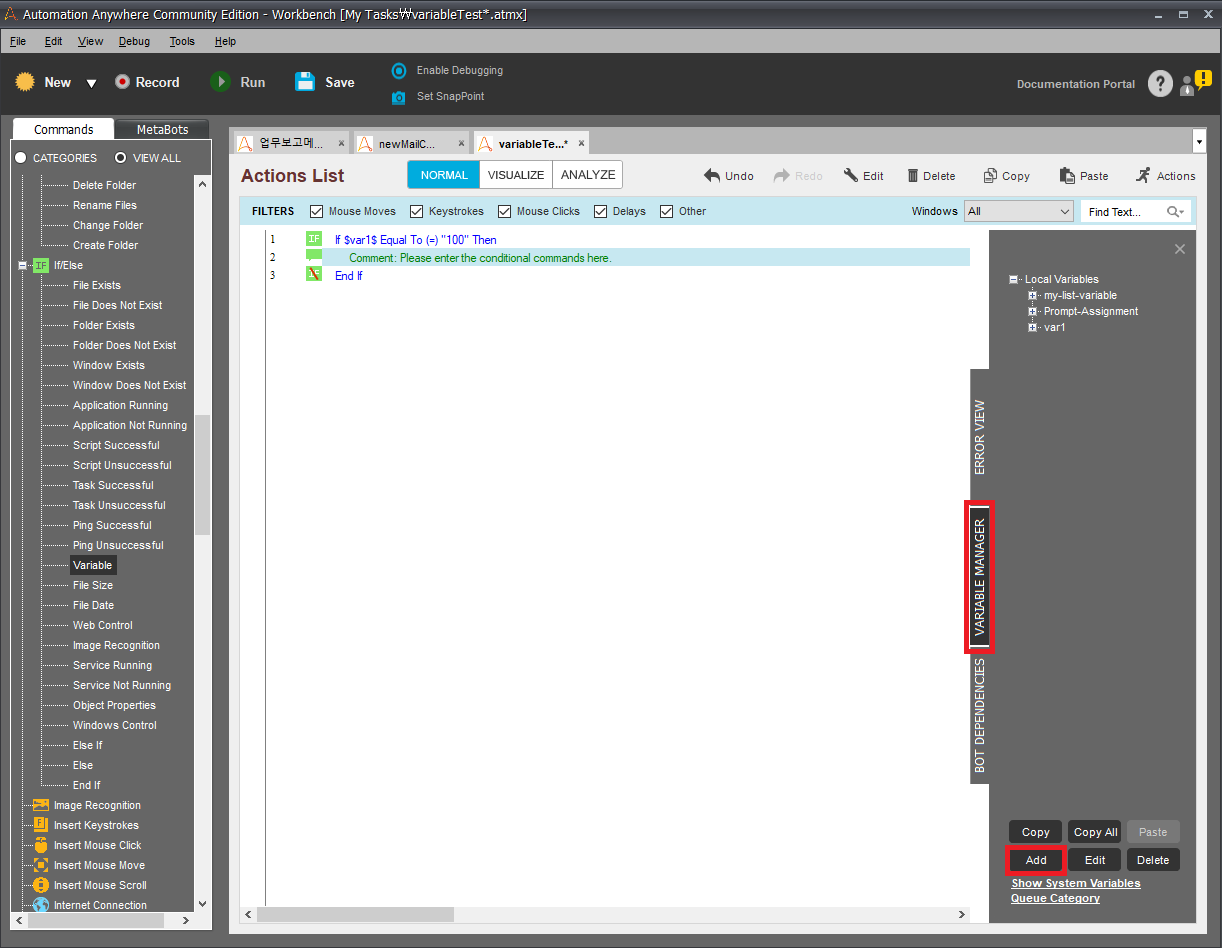The height and width of the screenshot is (948, 1222).
Task: Open the ERROR VIEW side tab
Action: (980, 437)
